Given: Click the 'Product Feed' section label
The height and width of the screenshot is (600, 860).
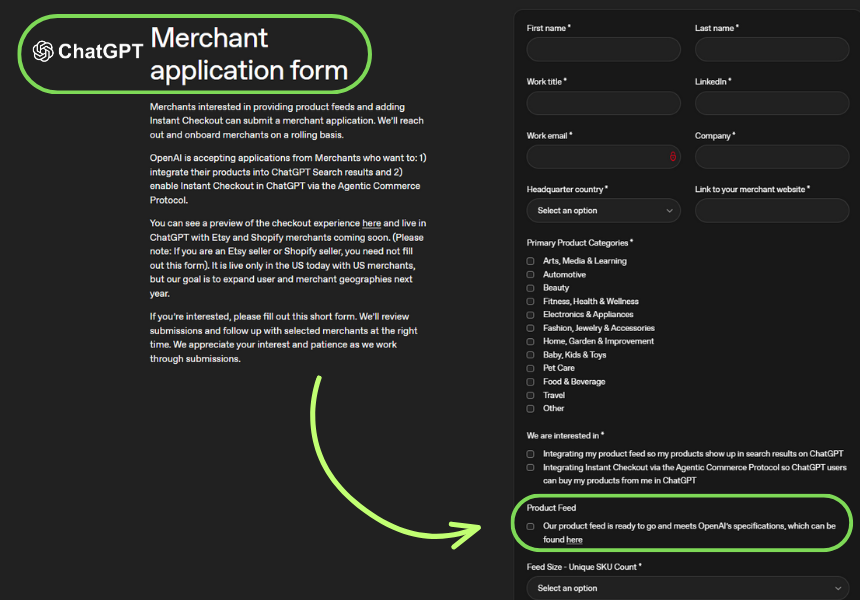Looking at the screenshot, I should click(x=551, y=508).
